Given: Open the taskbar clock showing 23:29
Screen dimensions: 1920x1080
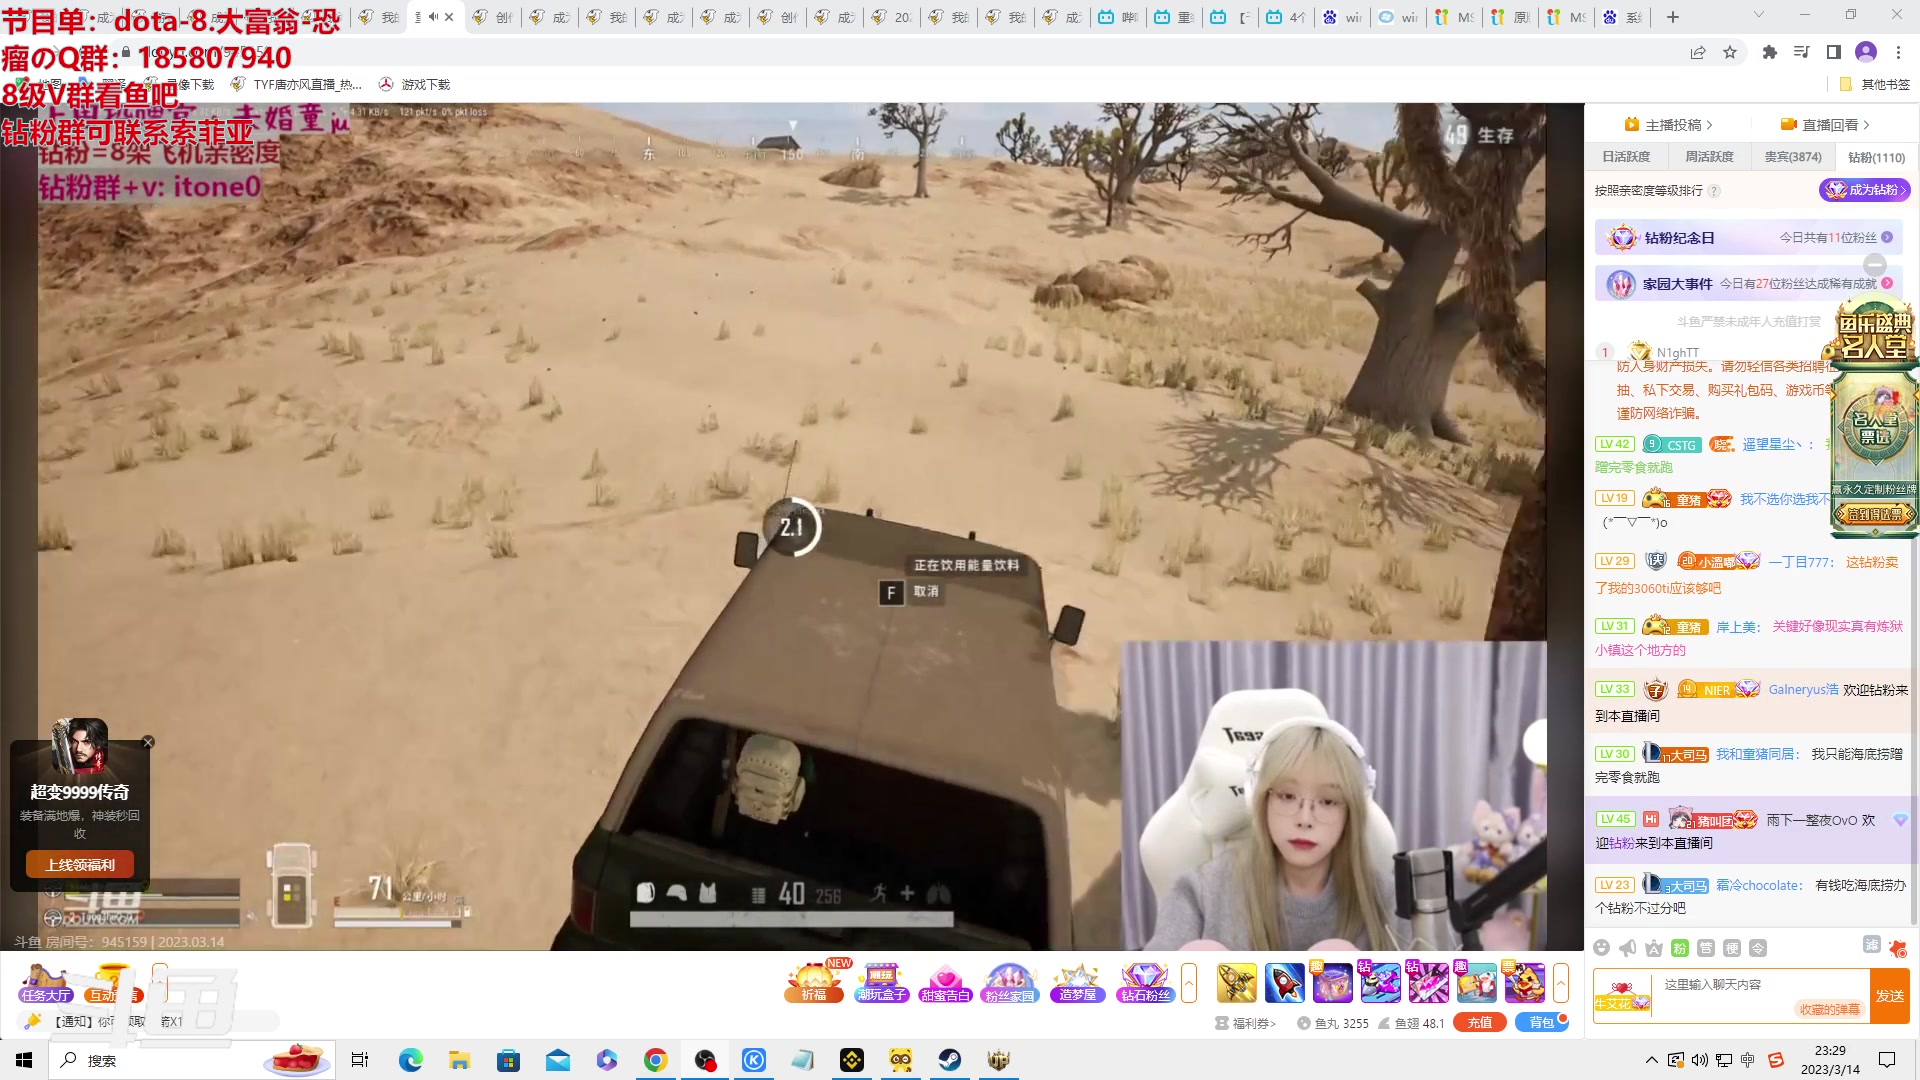Looking at the screenshot, I should (1830, 1060).
